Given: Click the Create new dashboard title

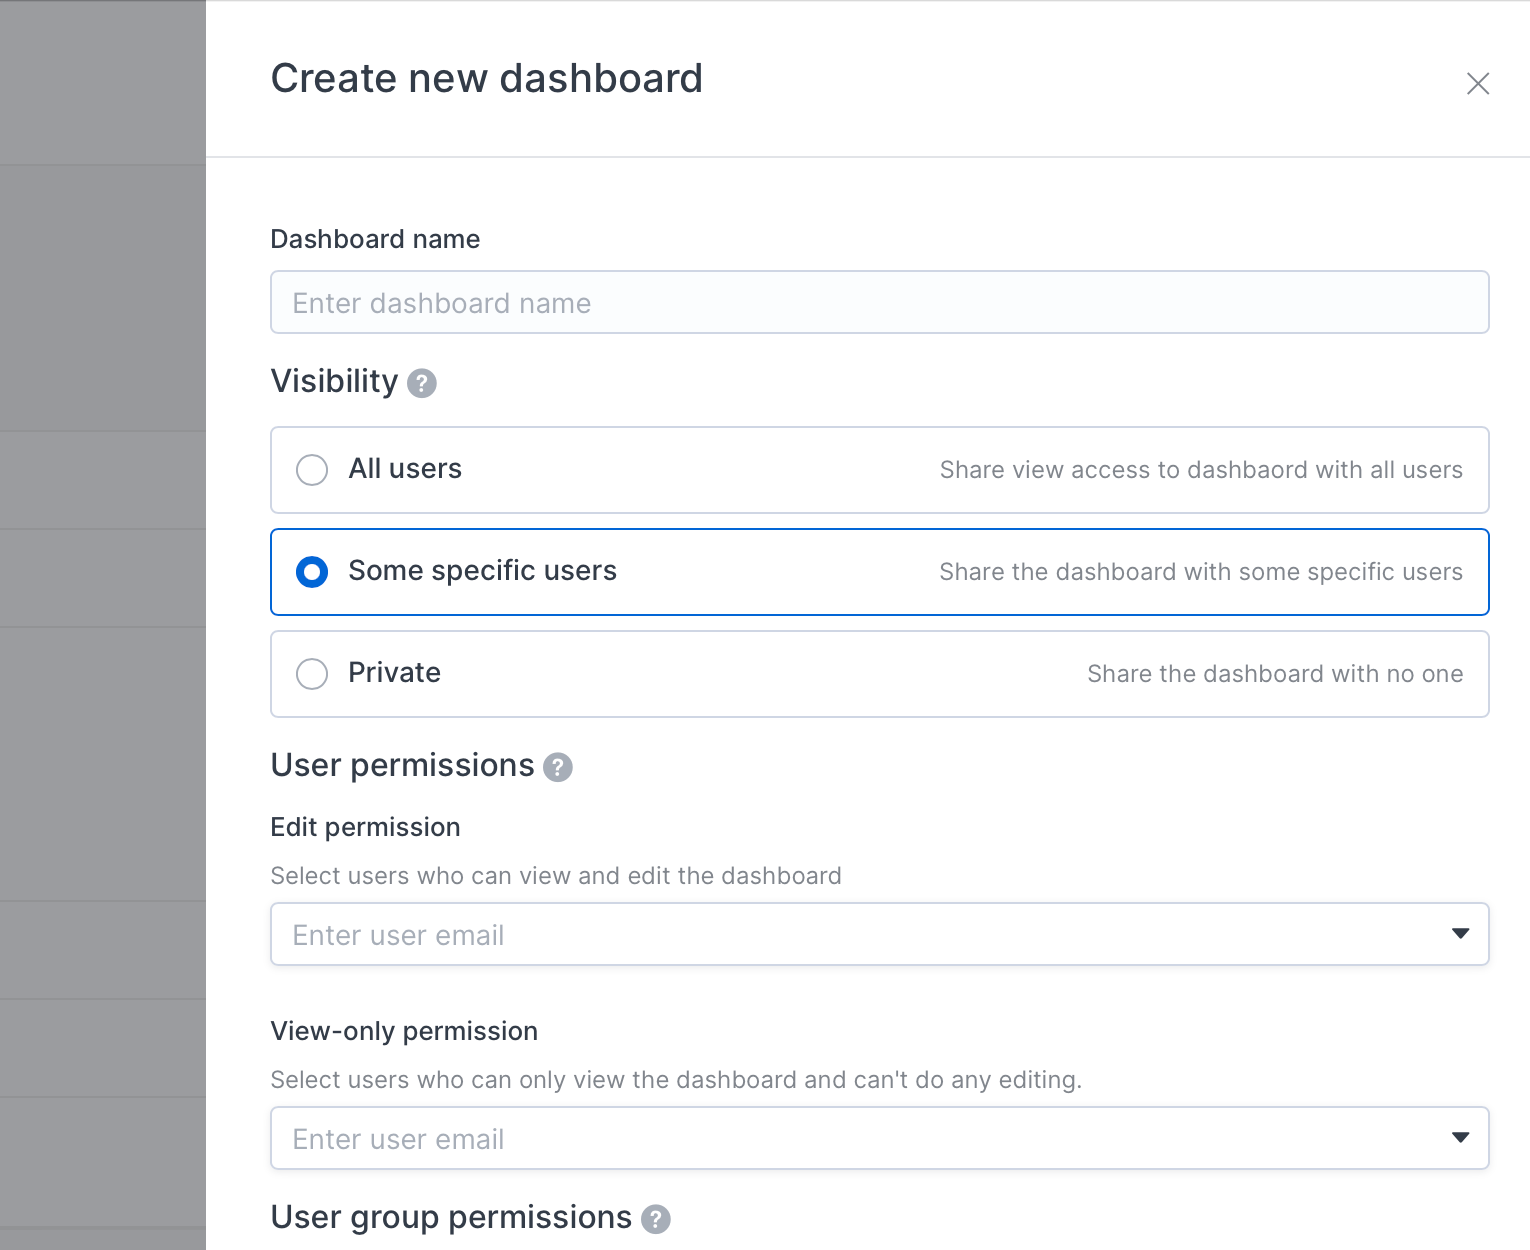Looking at the screenshot, I should click(x=487, y=78).
